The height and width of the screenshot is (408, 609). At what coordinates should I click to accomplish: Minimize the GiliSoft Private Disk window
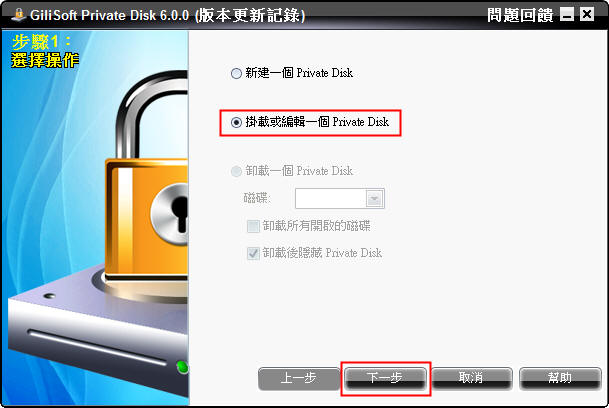click(x=567, y=14)
